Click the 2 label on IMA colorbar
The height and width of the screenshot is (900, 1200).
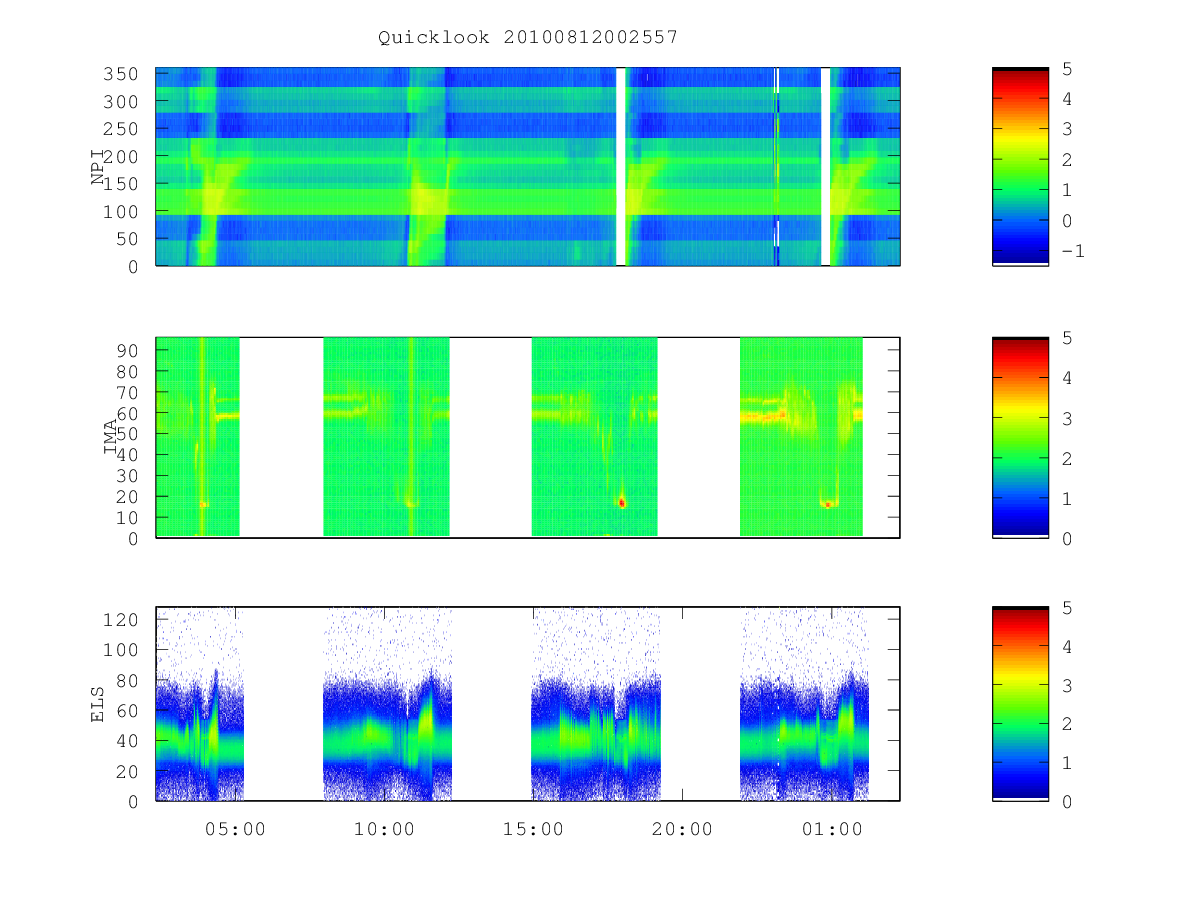tap(1066, 458)
